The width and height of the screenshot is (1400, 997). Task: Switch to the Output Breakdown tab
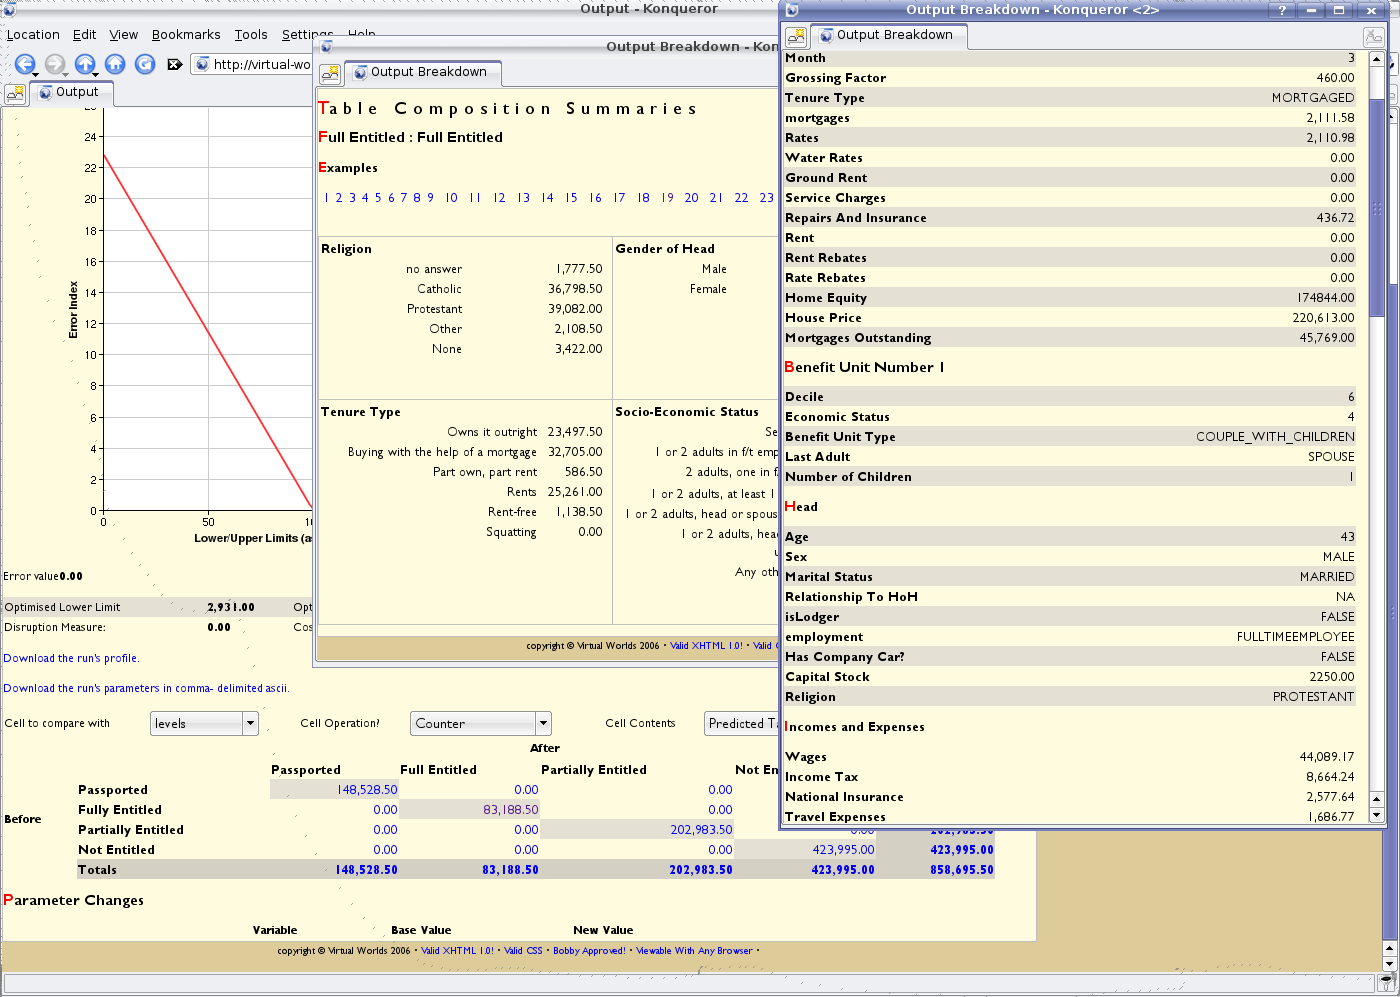click(888, 36)
